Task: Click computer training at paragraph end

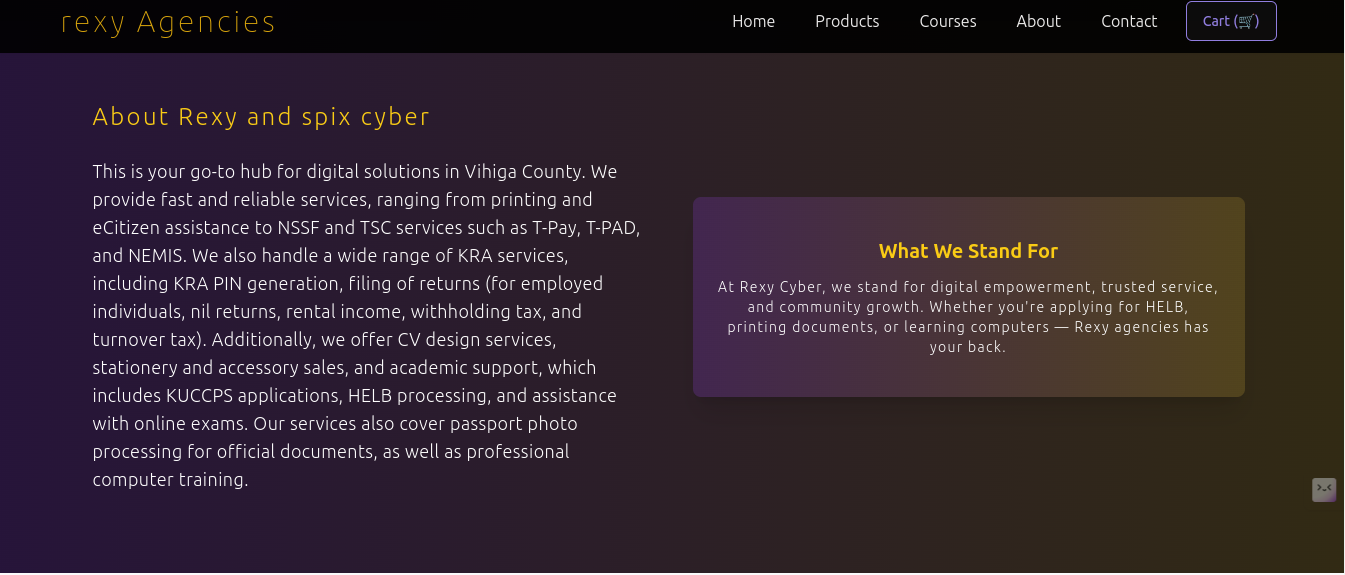Action: point(170,479)
